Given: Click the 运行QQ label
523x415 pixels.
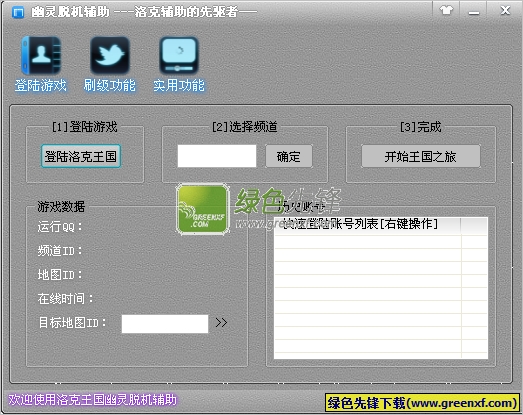Looking at the screenshot, I should pos(60,227).
